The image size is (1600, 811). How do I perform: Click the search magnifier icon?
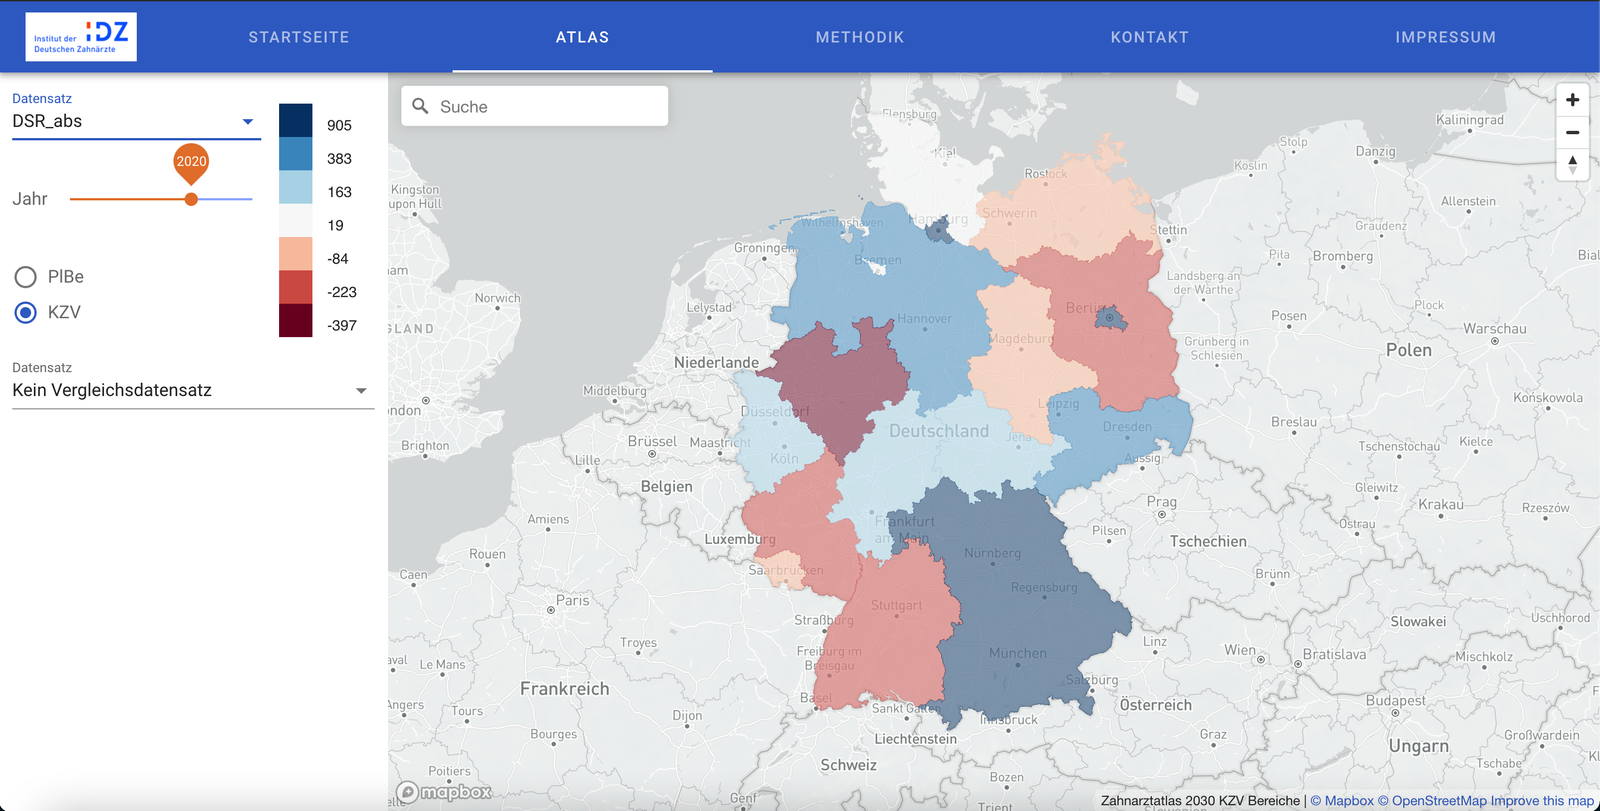click(x=421, y=106)
